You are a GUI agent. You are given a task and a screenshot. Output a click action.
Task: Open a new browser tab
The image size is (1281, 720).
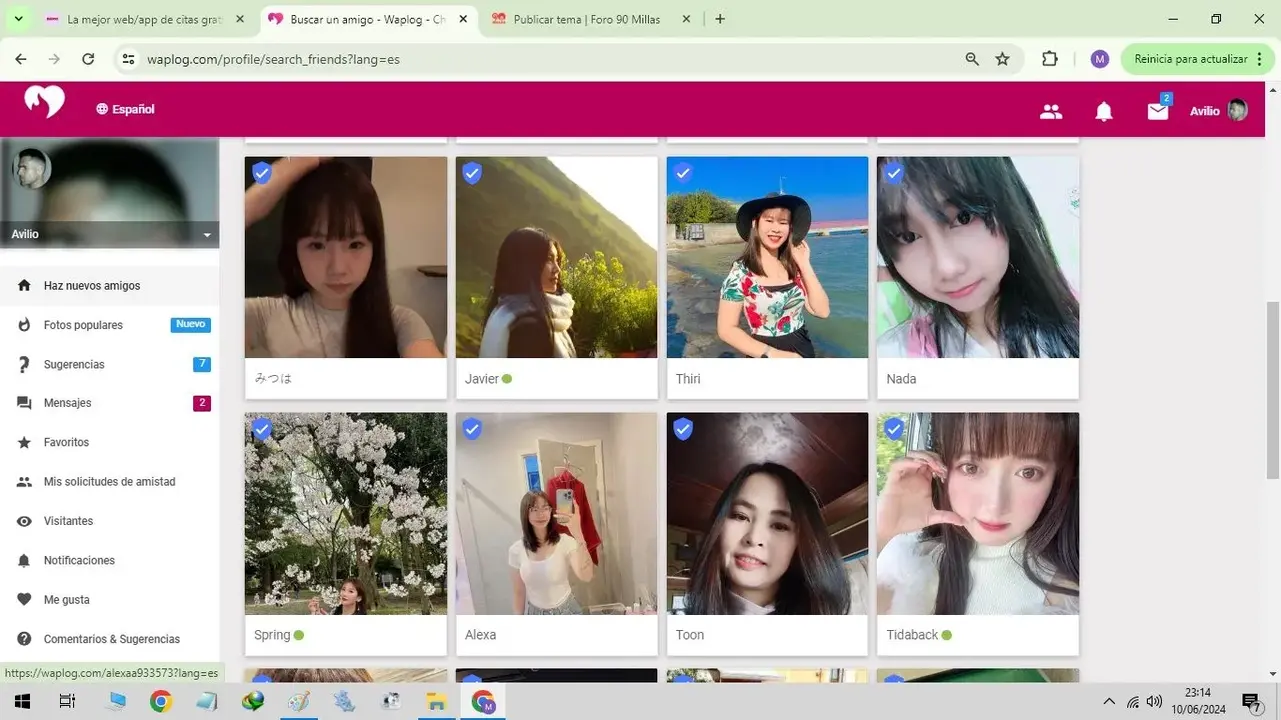[x=720, y=19]
